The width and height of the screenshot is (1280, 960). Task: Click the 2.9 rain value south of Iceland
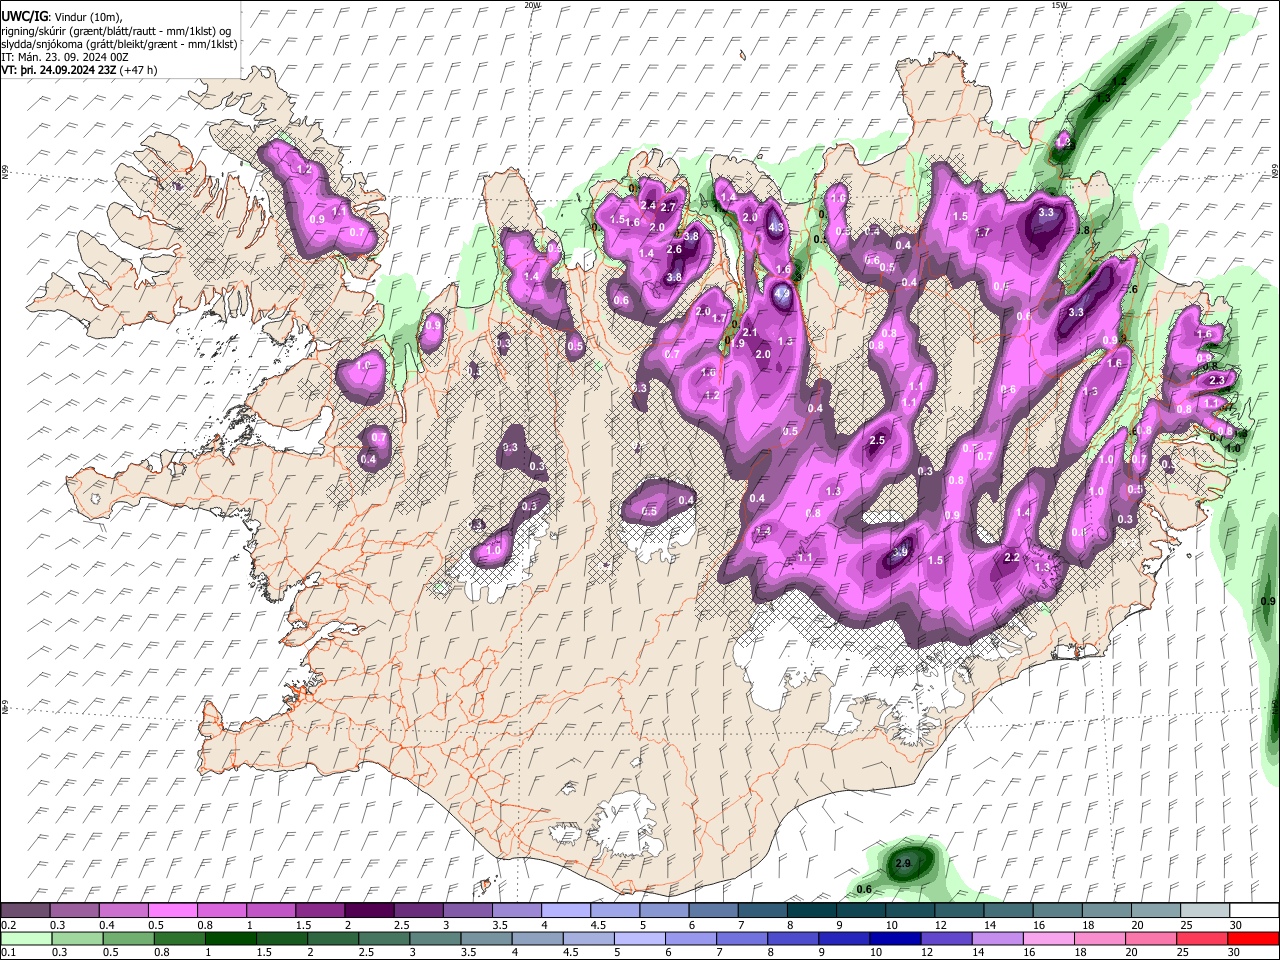point(903,863)
